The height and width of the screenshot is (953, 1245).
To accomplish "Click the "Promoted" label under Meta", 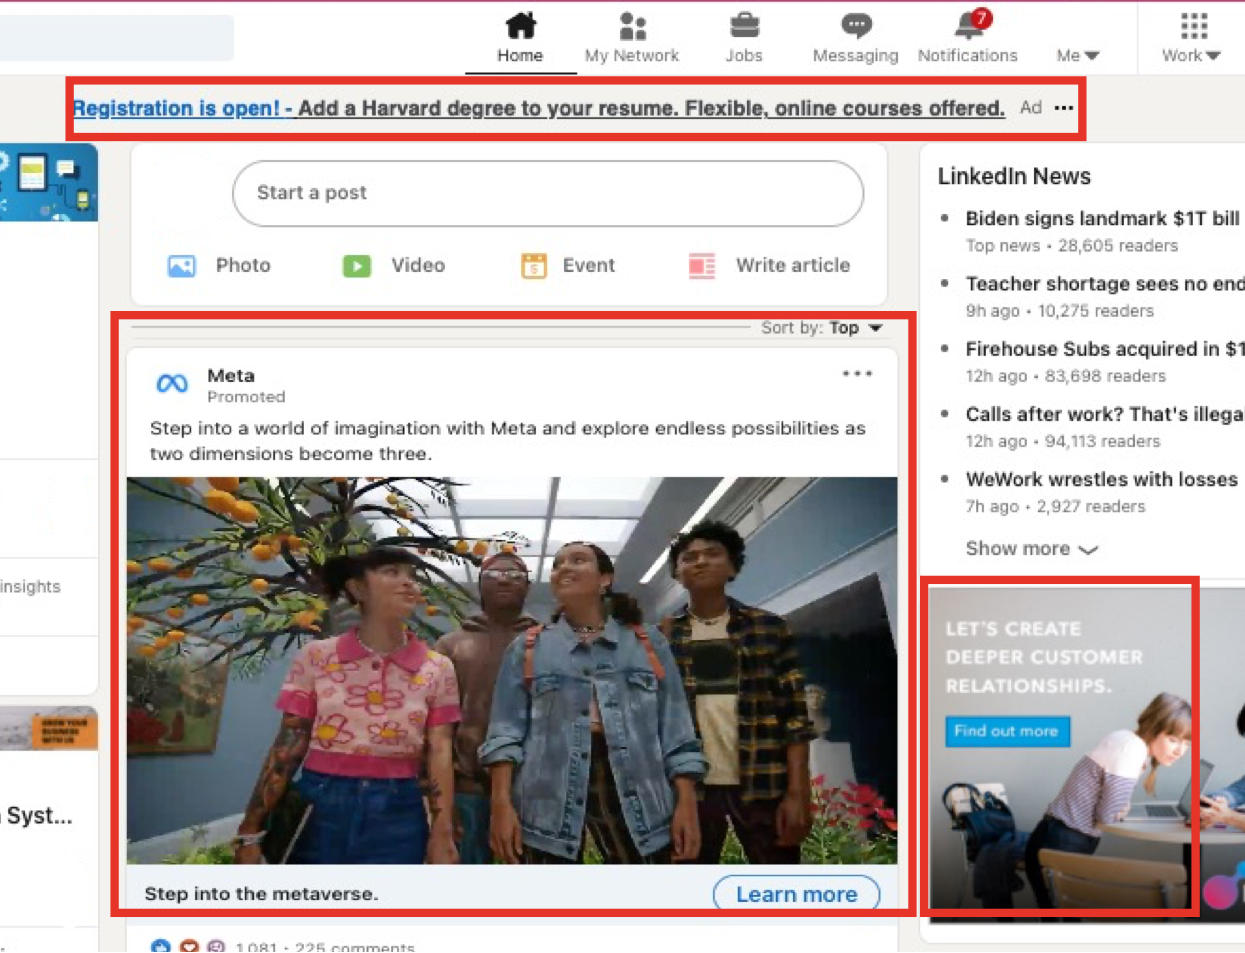I will click(x=246, y=397).
